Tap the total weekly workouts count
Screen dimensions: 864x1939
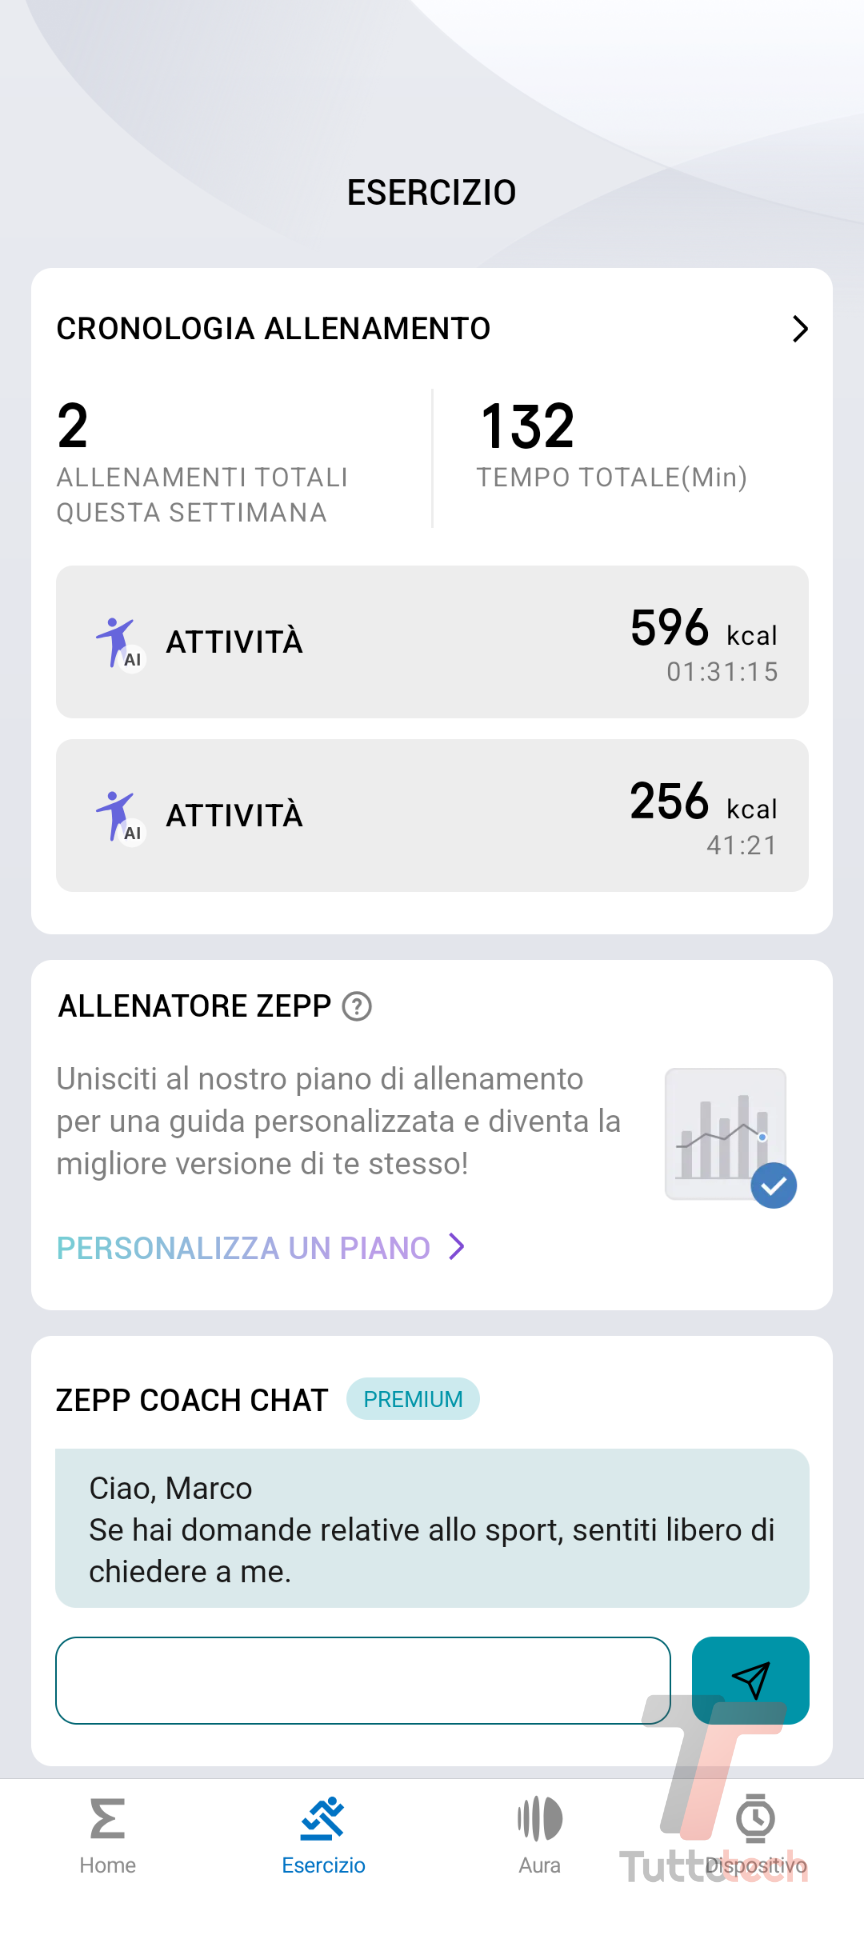73,426
